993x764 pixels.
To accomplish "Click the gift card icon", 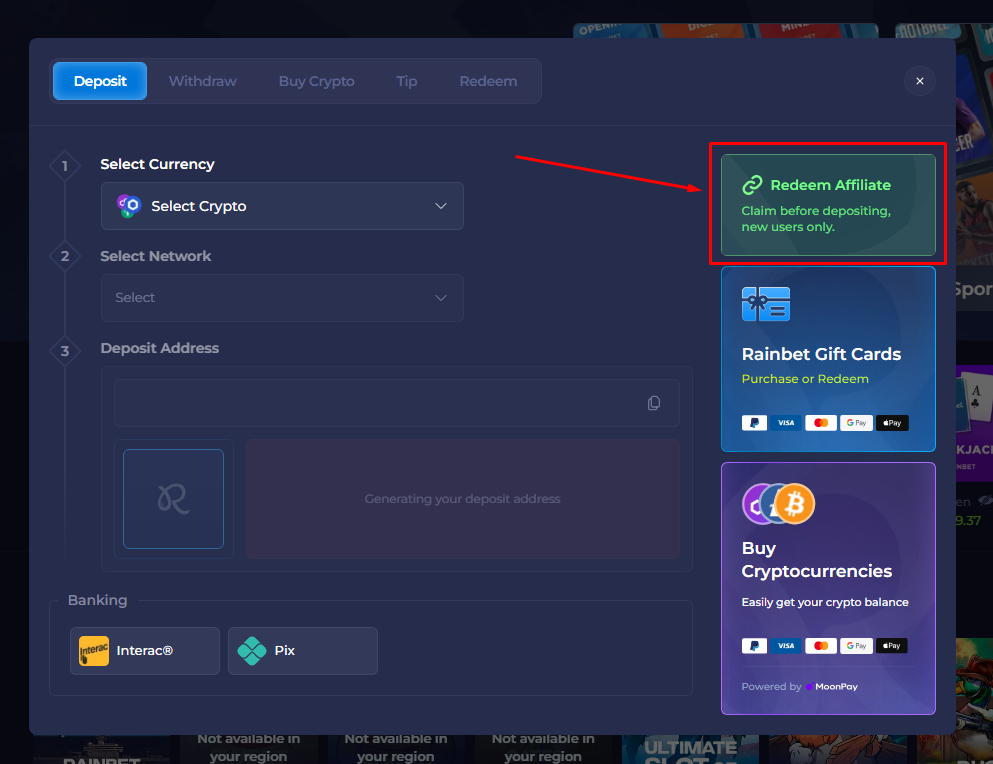I will (766, 304).
